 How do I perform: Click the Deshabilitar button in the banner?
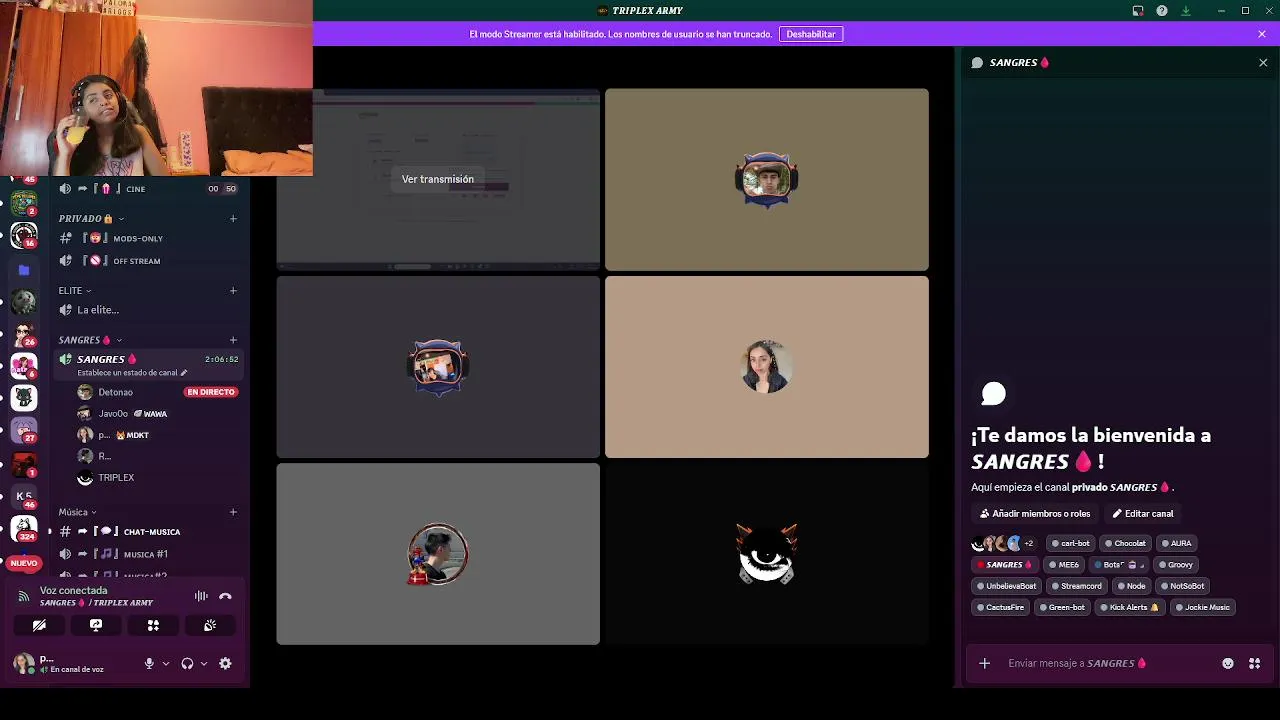(x=811, y=34)
